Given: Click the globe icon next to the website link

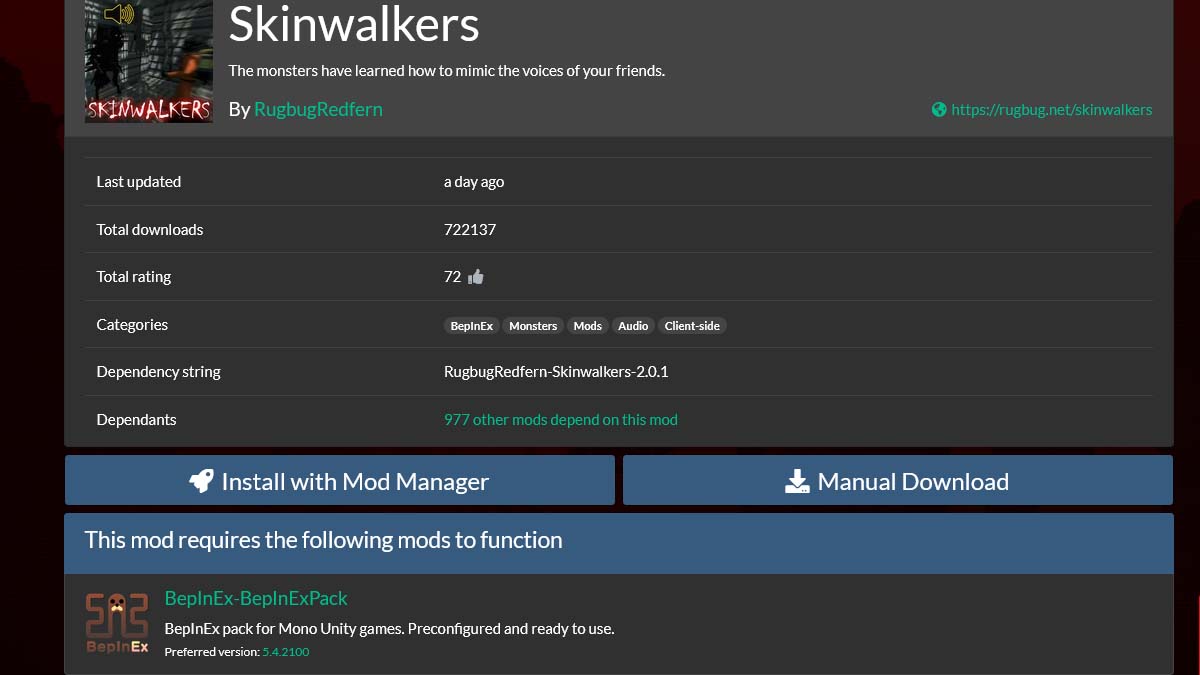Looking at the screenshot, I should click(938, 110).
